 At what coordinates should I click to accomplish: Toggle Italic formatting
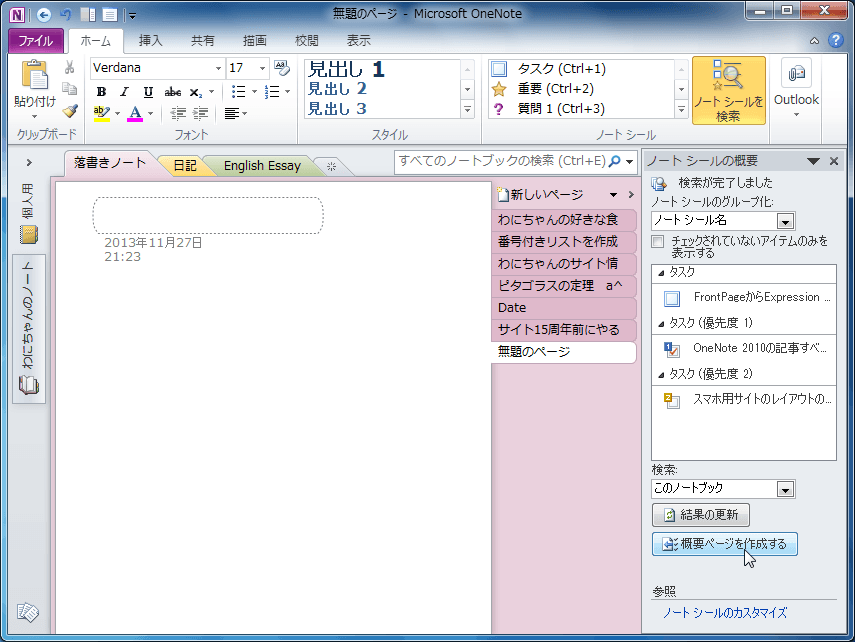click(x=124, y=92)
